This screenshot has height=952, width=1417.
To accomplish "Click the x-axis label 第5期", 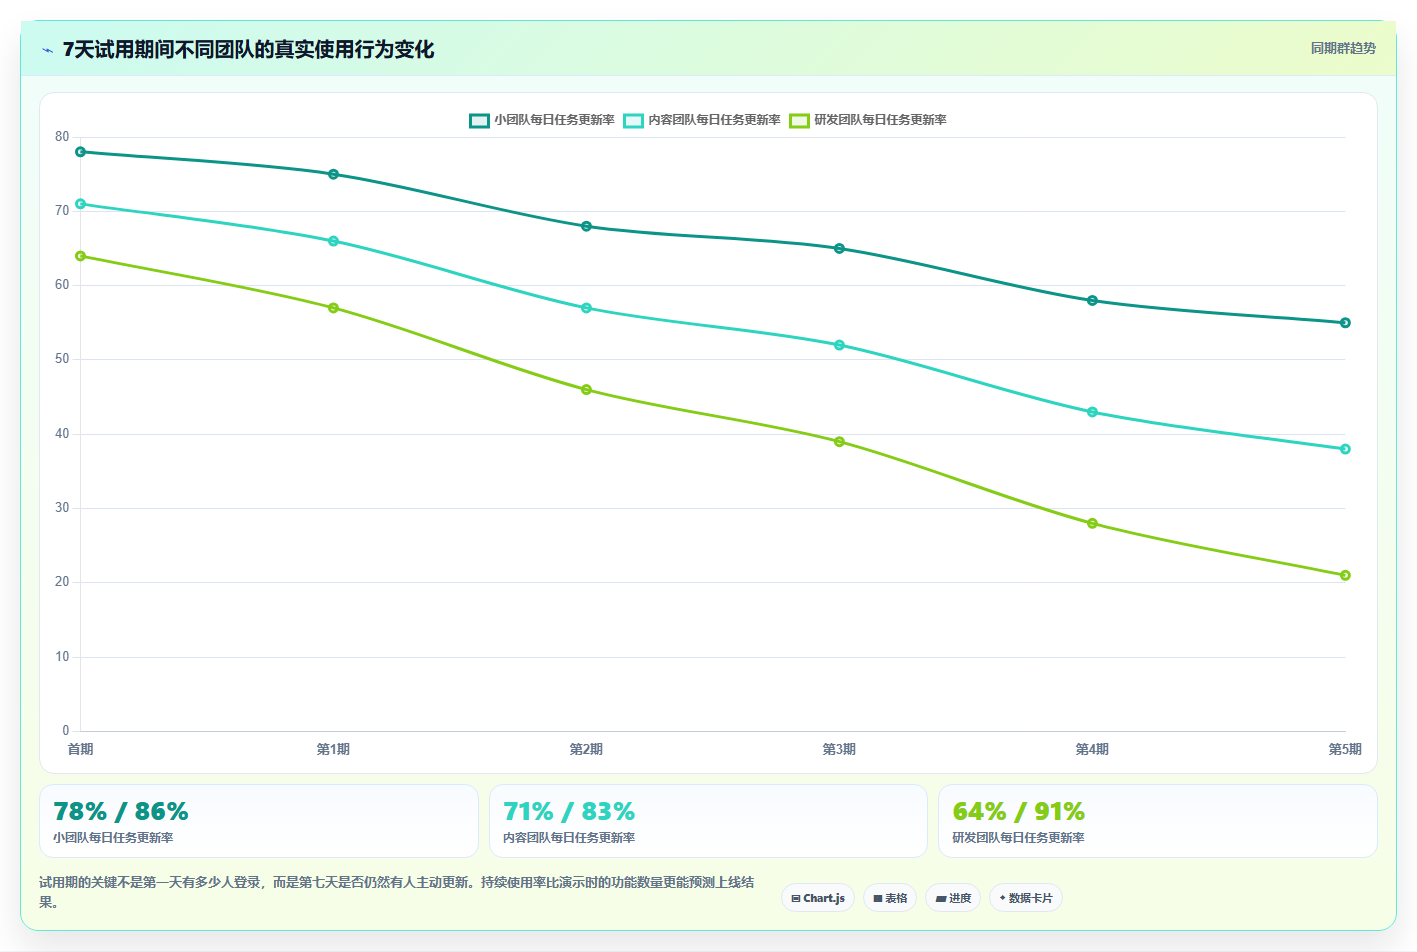I will (x=1345, y=749).
